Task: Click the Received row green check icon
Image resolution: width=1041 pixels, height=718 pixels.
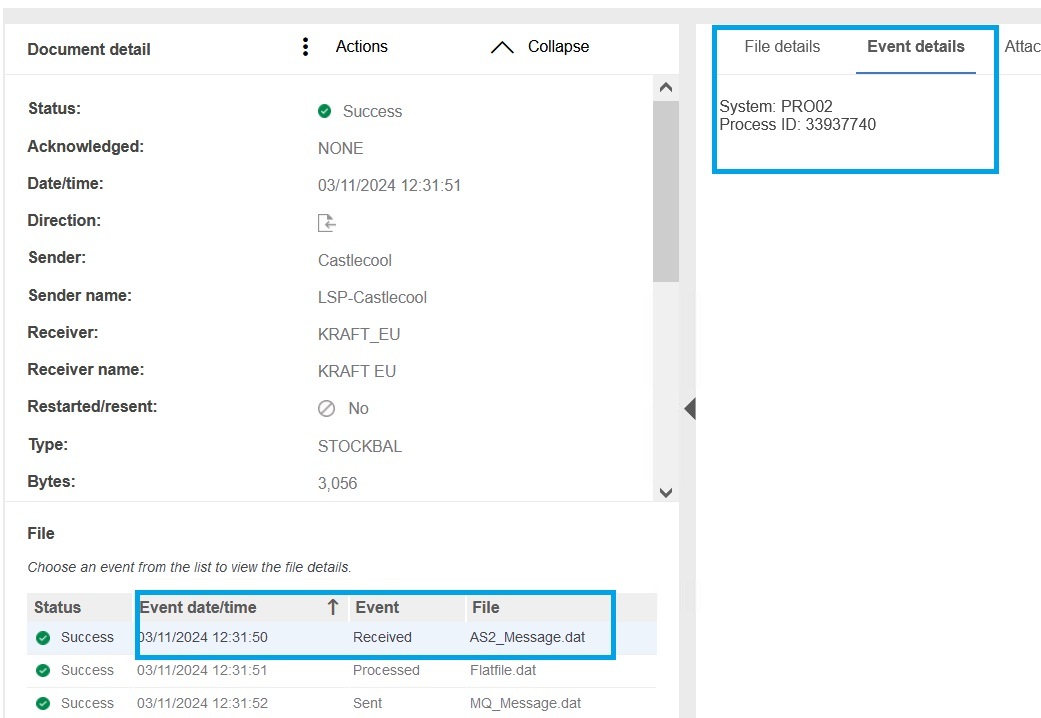Action: point(43,637)
